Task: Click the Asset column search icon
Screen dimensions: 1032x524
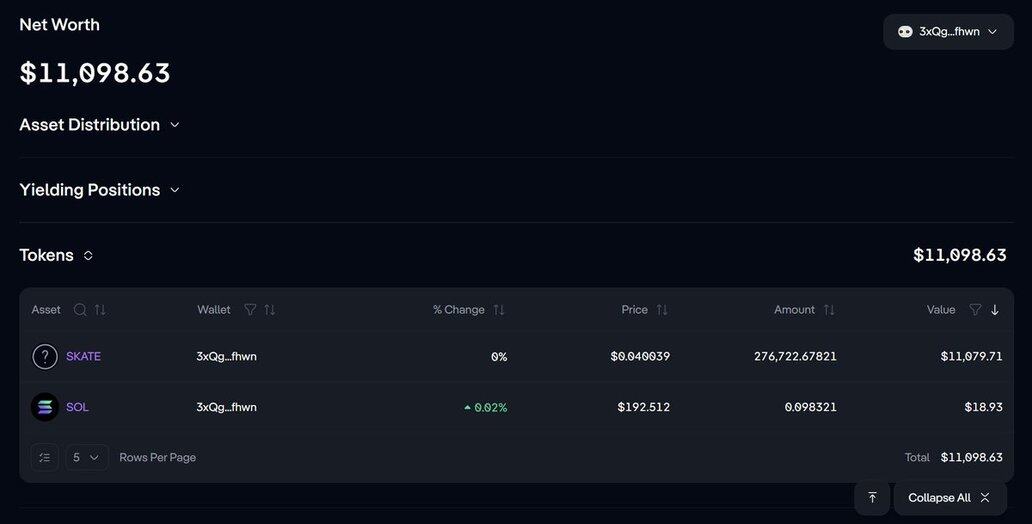Action: (x=80, y=310)
